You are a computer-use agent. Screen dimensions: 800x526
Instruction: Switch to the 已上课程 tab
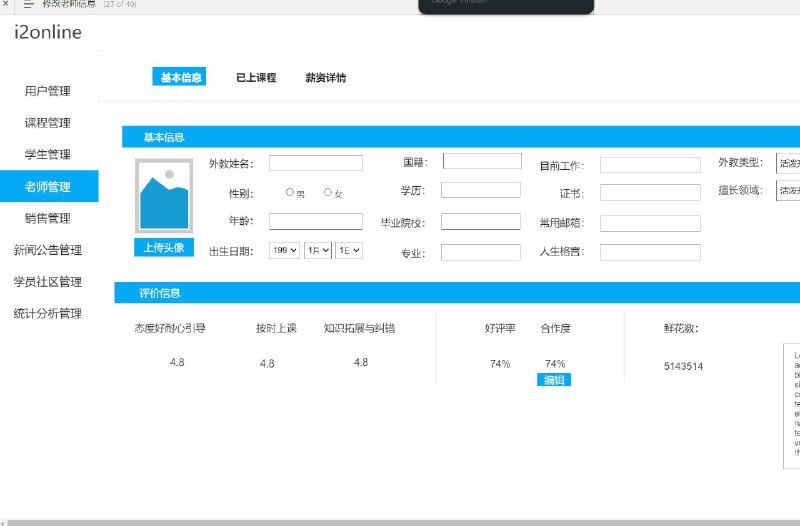click(256, 78)
